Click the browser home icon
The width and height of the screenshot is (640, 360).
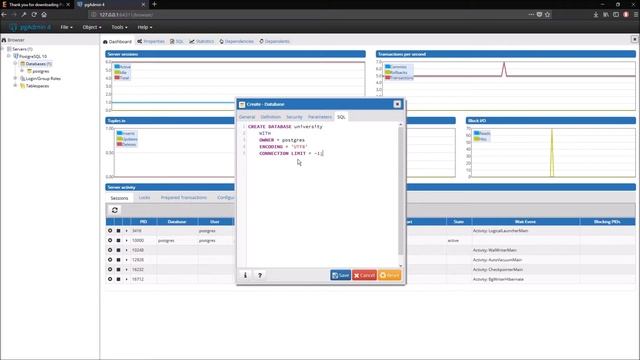coord(44,14)
